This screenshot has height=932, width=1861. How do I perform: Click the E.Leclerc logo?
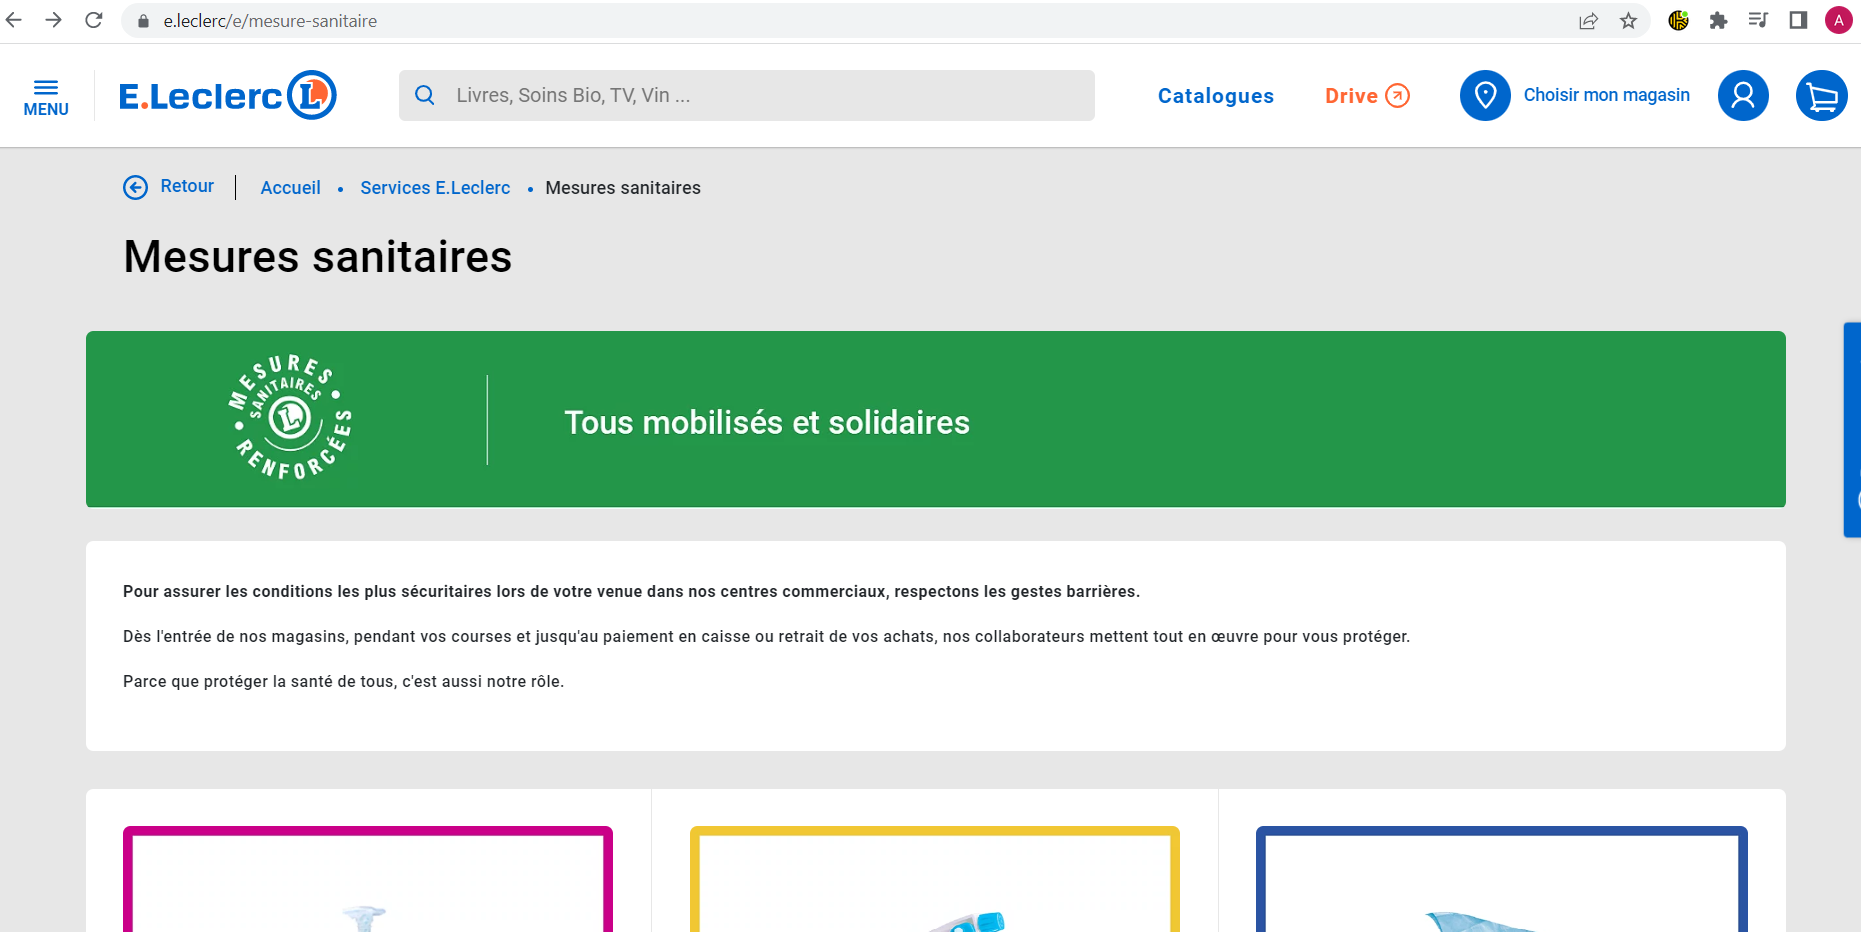coord(225,95)
